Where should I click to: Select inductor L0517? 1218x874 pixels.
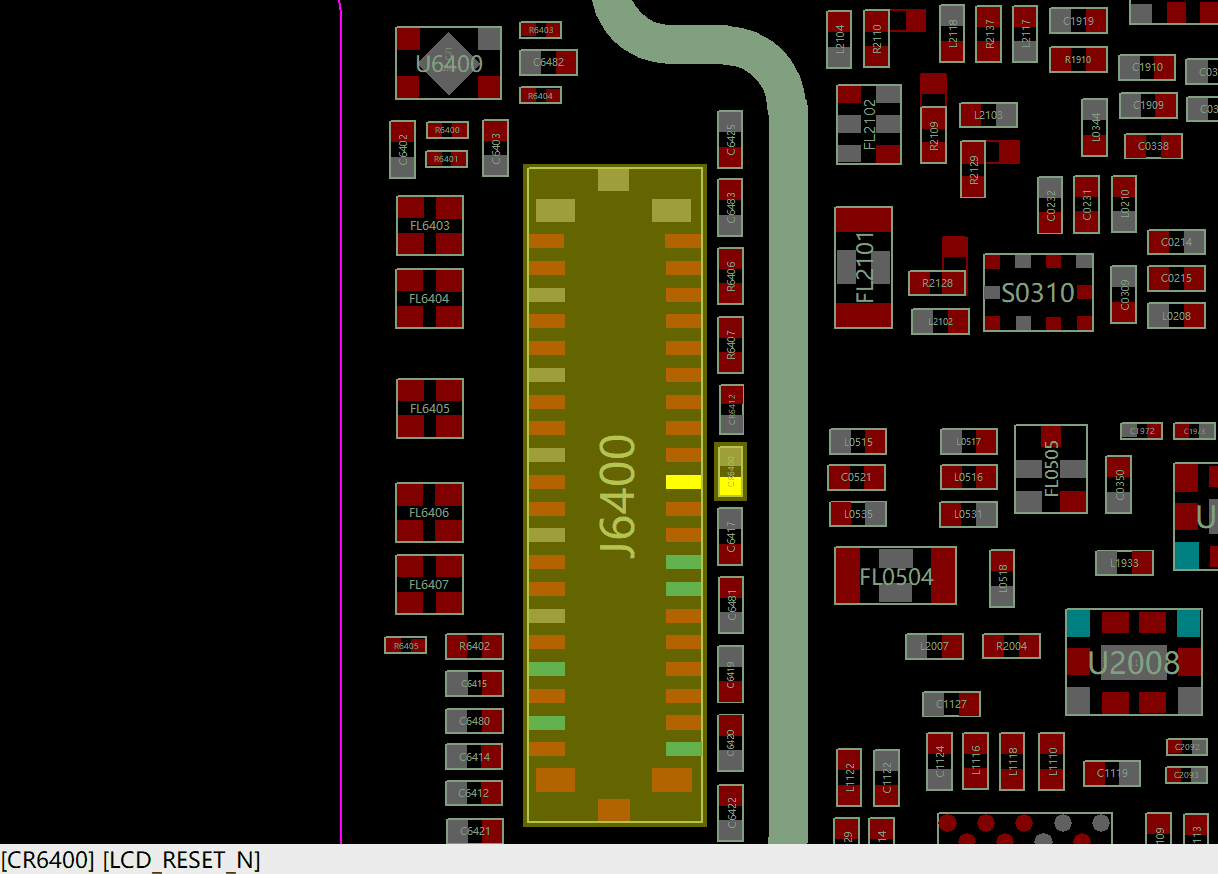969,442
